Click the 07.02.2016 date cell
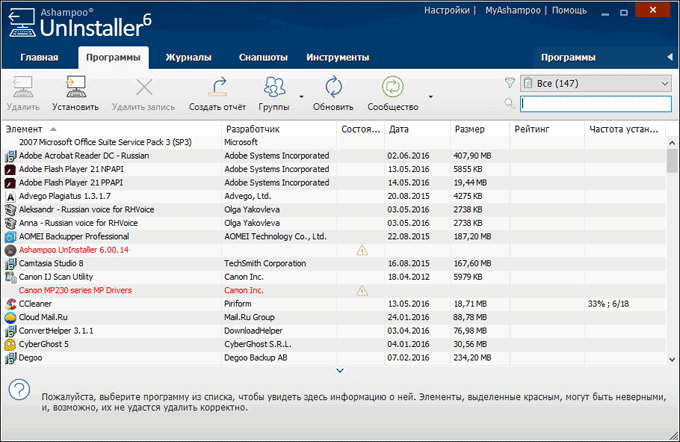This screenshot has width=680, height=442. [409, 358]
